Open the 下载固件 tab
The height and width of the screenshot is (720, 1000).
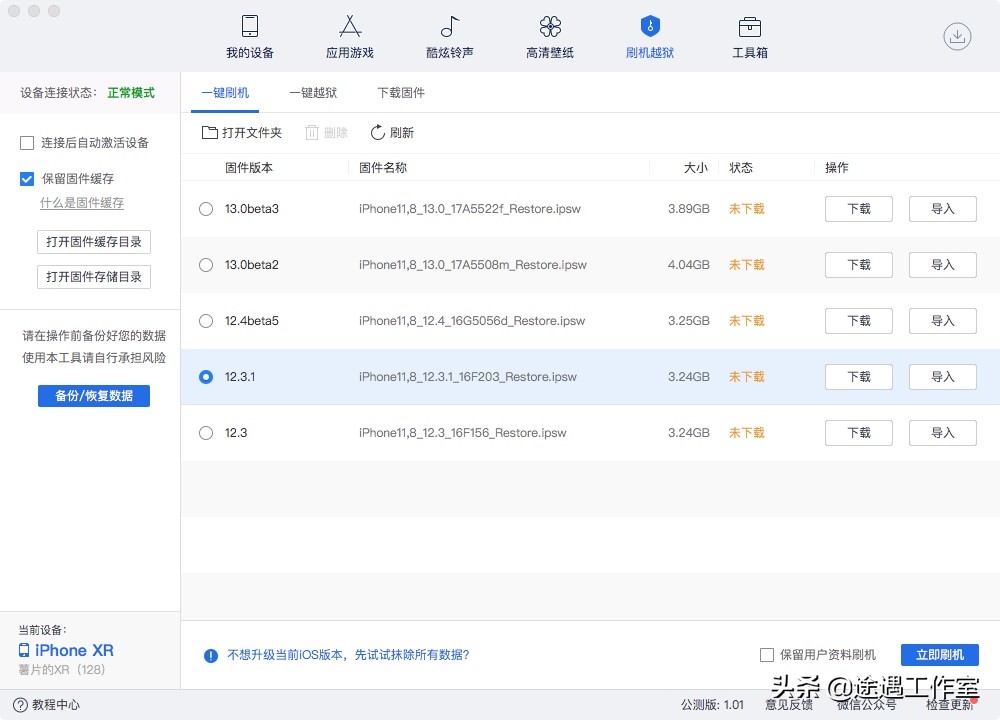[401, 92]
